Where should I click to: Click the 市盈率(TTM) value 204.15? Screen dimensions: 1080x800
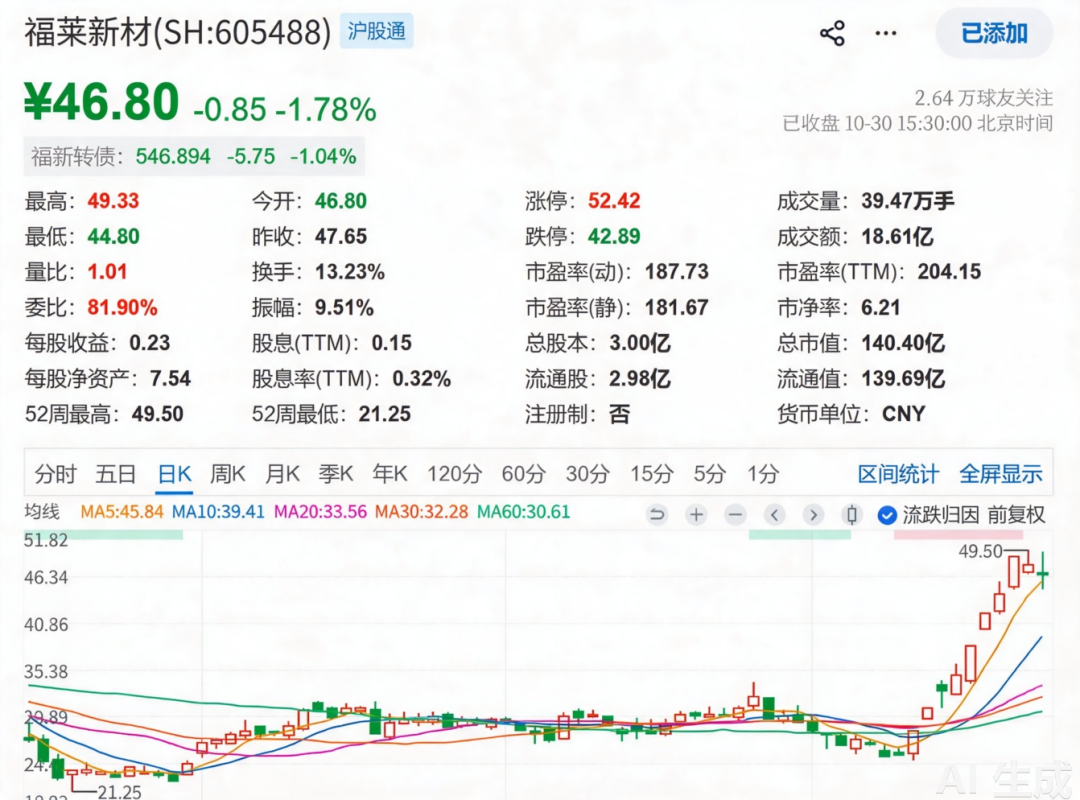pos(949,272)
